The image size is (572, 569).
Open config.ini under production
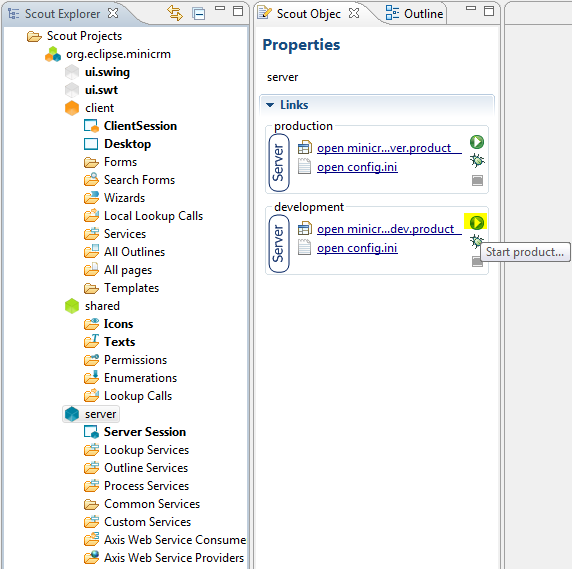click(357, 167)
